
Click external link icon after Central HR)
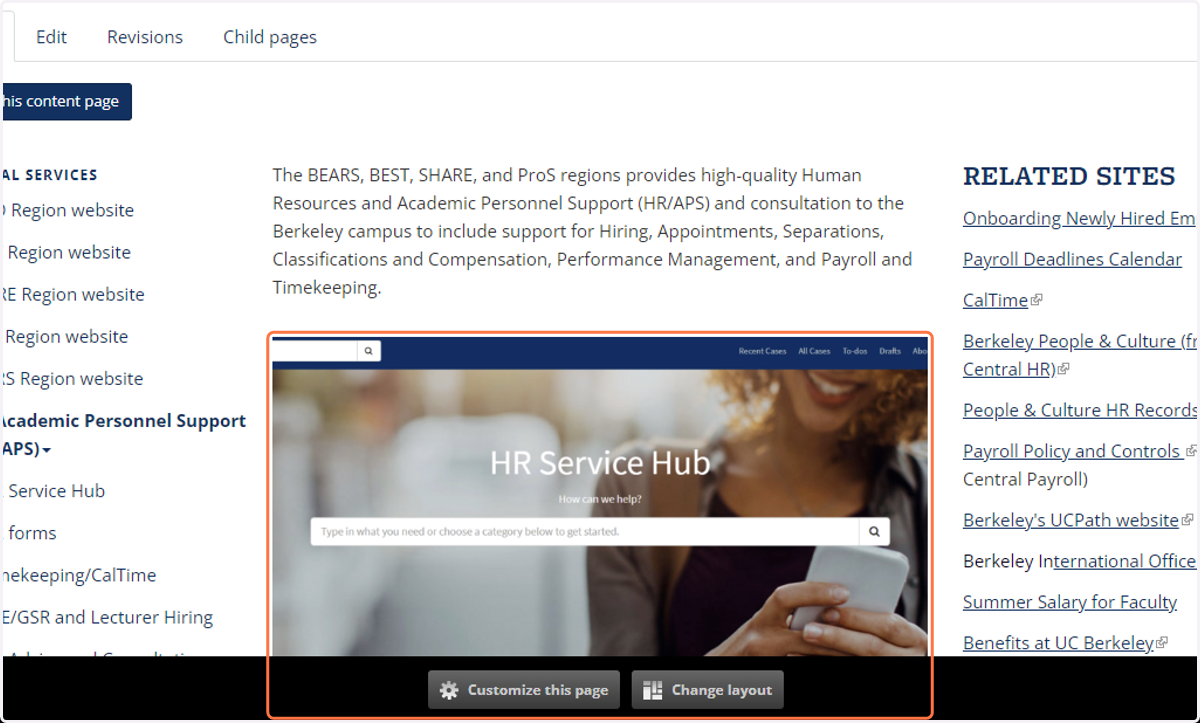pos(1063,369)
